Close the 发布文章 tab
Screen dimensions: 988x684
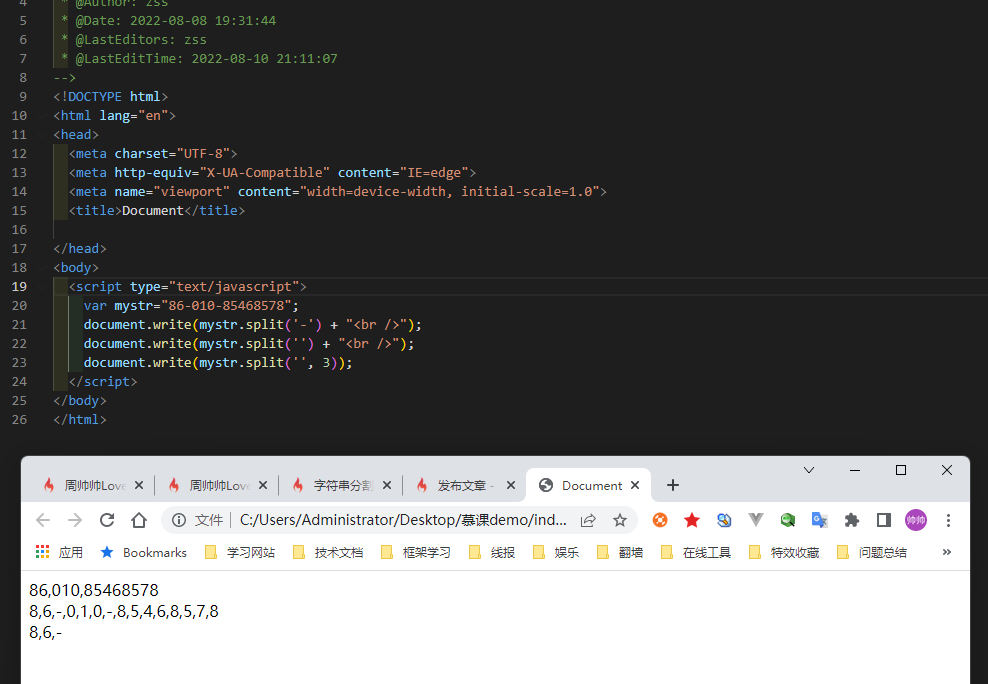point(511,485)
